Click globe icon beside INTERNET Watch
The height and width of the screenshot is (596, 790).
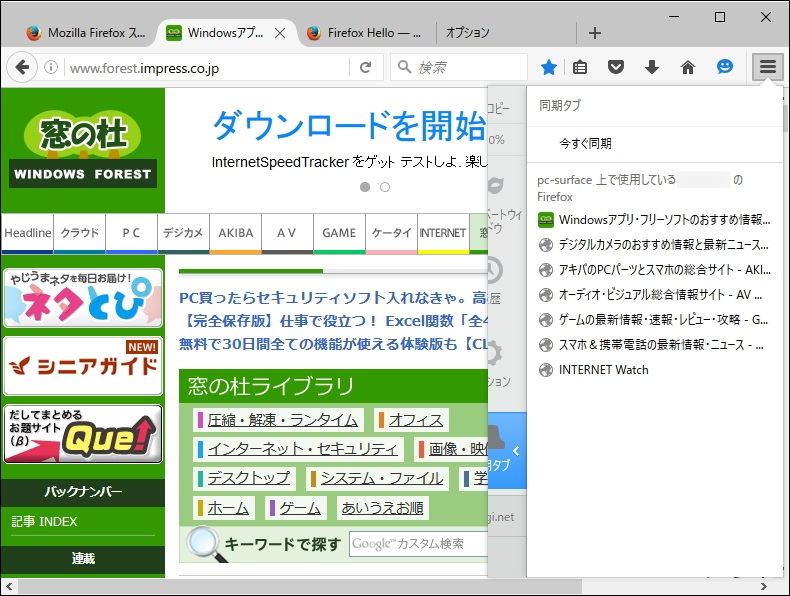tap(546, 370)
